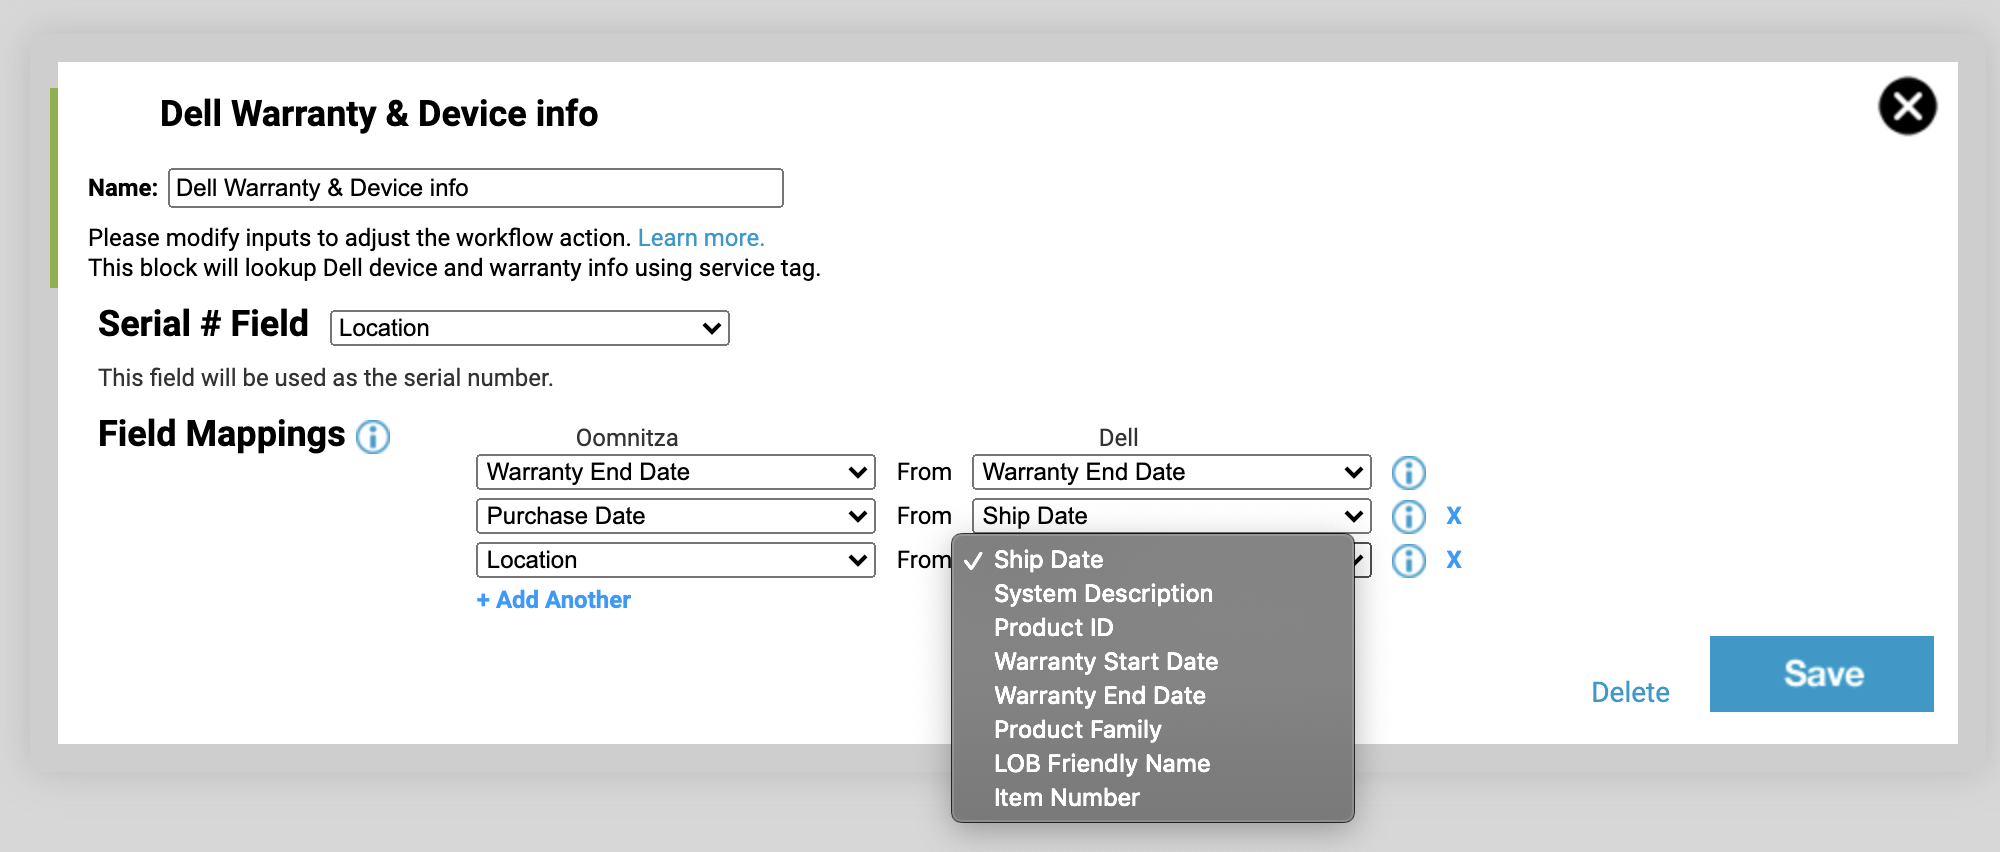2000x852 pixels.
Task: Expand the Oomnitza Purchase Date dropdown
Action: point(675,516)
